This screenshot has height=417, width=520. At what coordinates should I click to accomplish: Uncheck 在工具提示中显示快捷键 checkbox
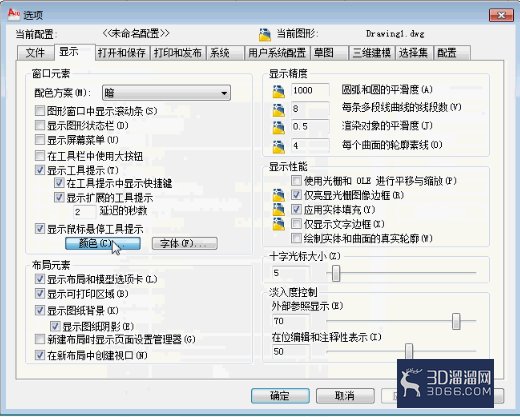[59, 183]
